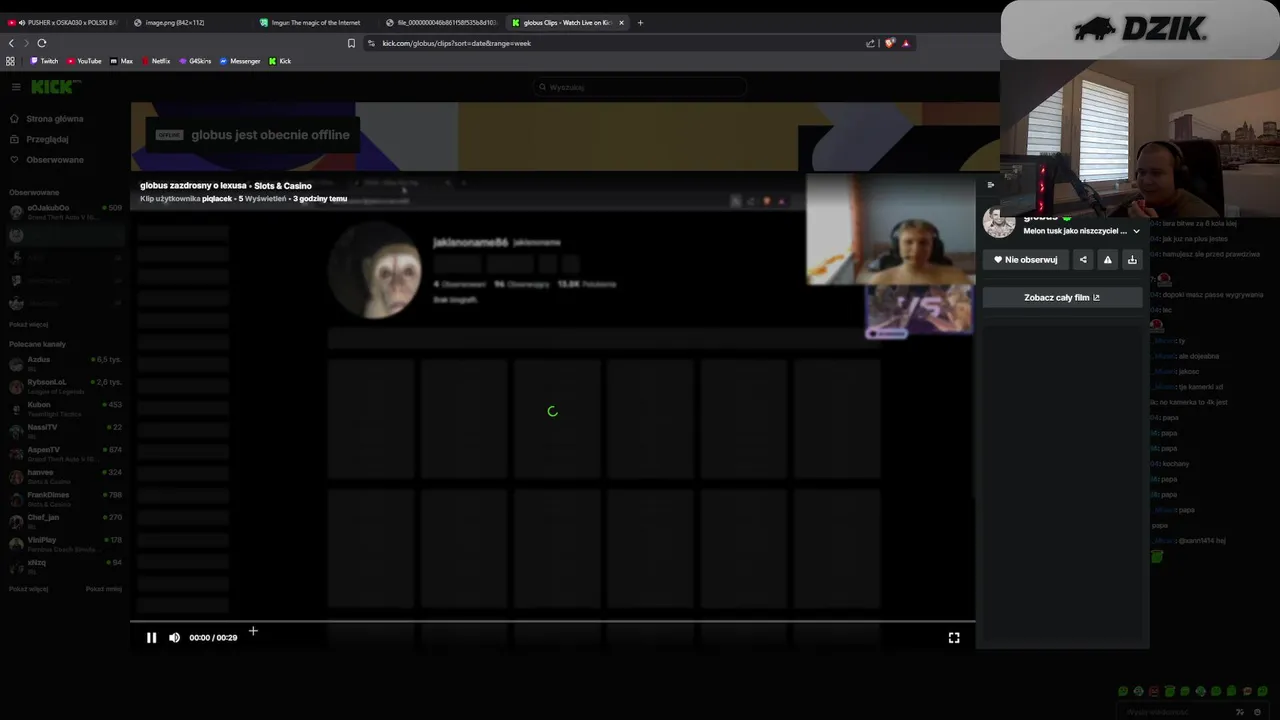1280x720 pixels.
Task: Open Azdus recommended channel
Action: pyautogui.click(x=65, y=362)
